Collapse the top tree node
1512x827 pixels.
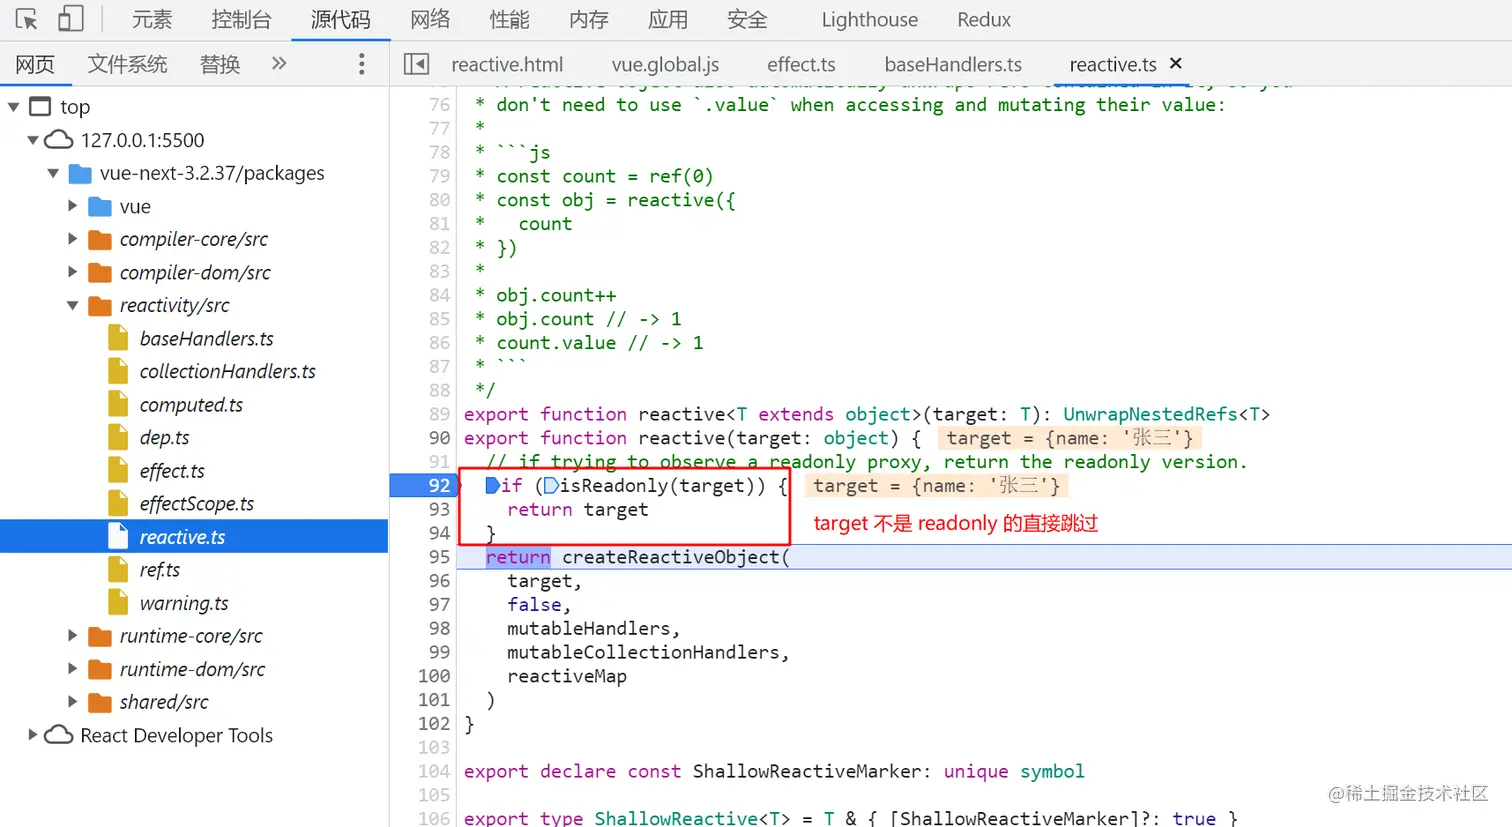[14, 106]
